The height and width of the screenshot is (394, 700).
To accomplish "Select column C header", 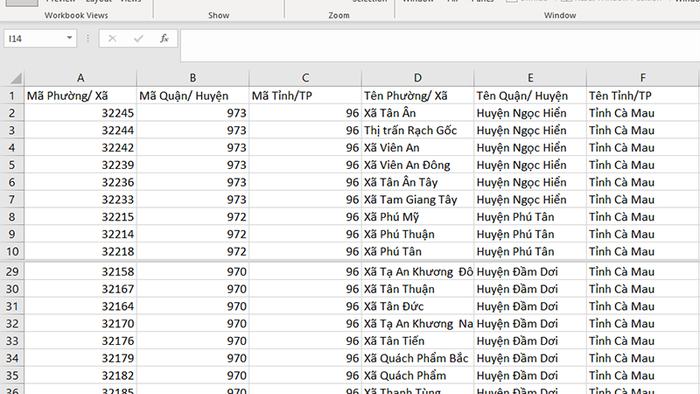I will click(x=305, y=78).
